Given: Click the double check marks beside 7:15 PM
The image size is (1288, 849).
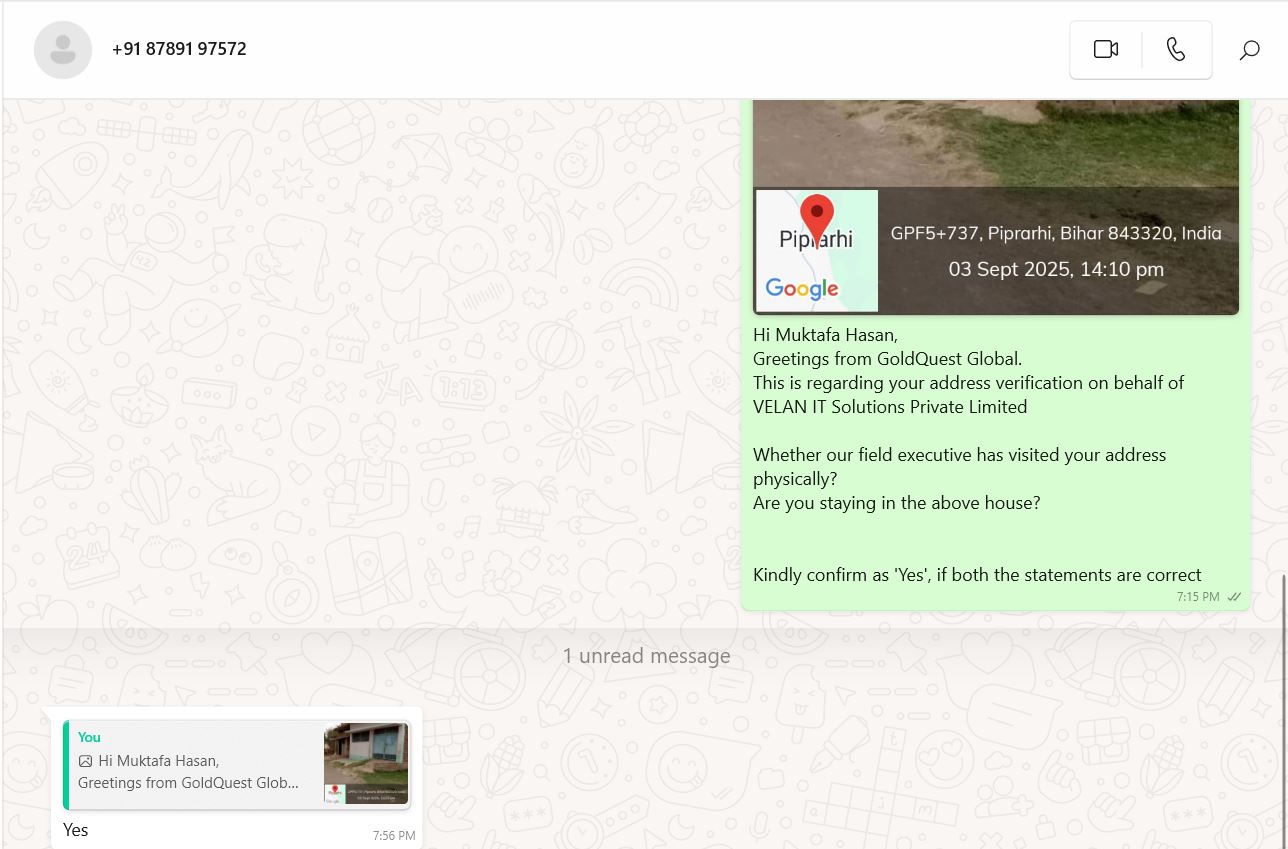Looking at the screenshot, I should (1235, 597).
